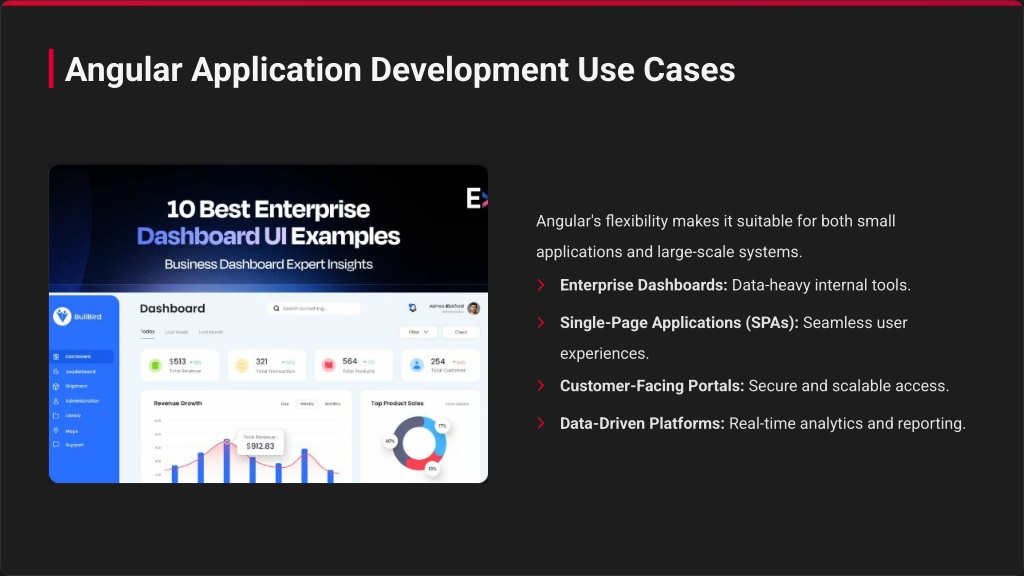This screenshot has width=1024, height=576.
Task: Open View Details for Top Product Sales
Action: click(x=457, y=404)
